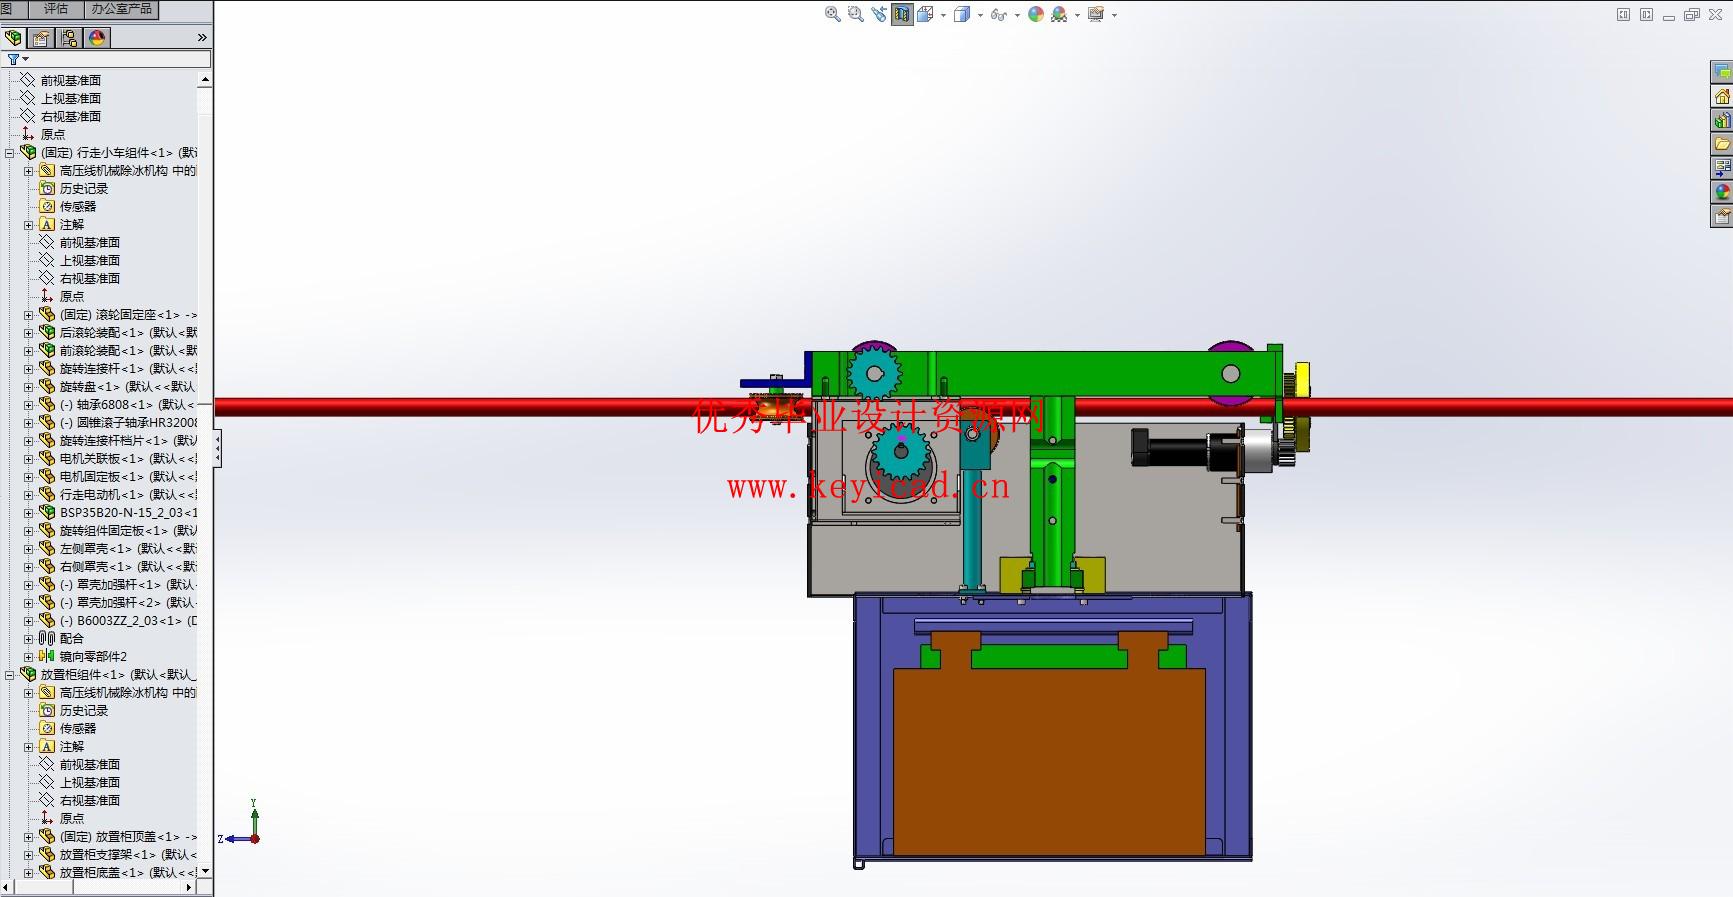Viewport: 1733px width, 897px height.
Task: Select the Zoom to Area tool
Action: coord(855,14)
